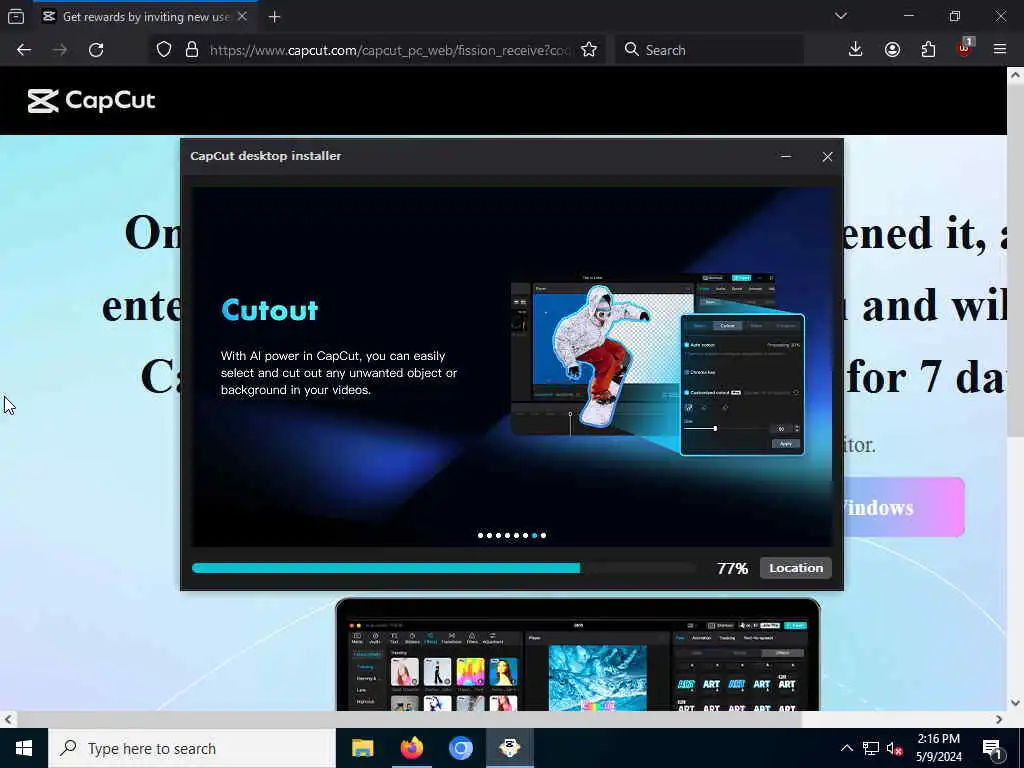Open the Firefox account icon
This screenshot has height=768, width=1024.
tap(892, 50)
